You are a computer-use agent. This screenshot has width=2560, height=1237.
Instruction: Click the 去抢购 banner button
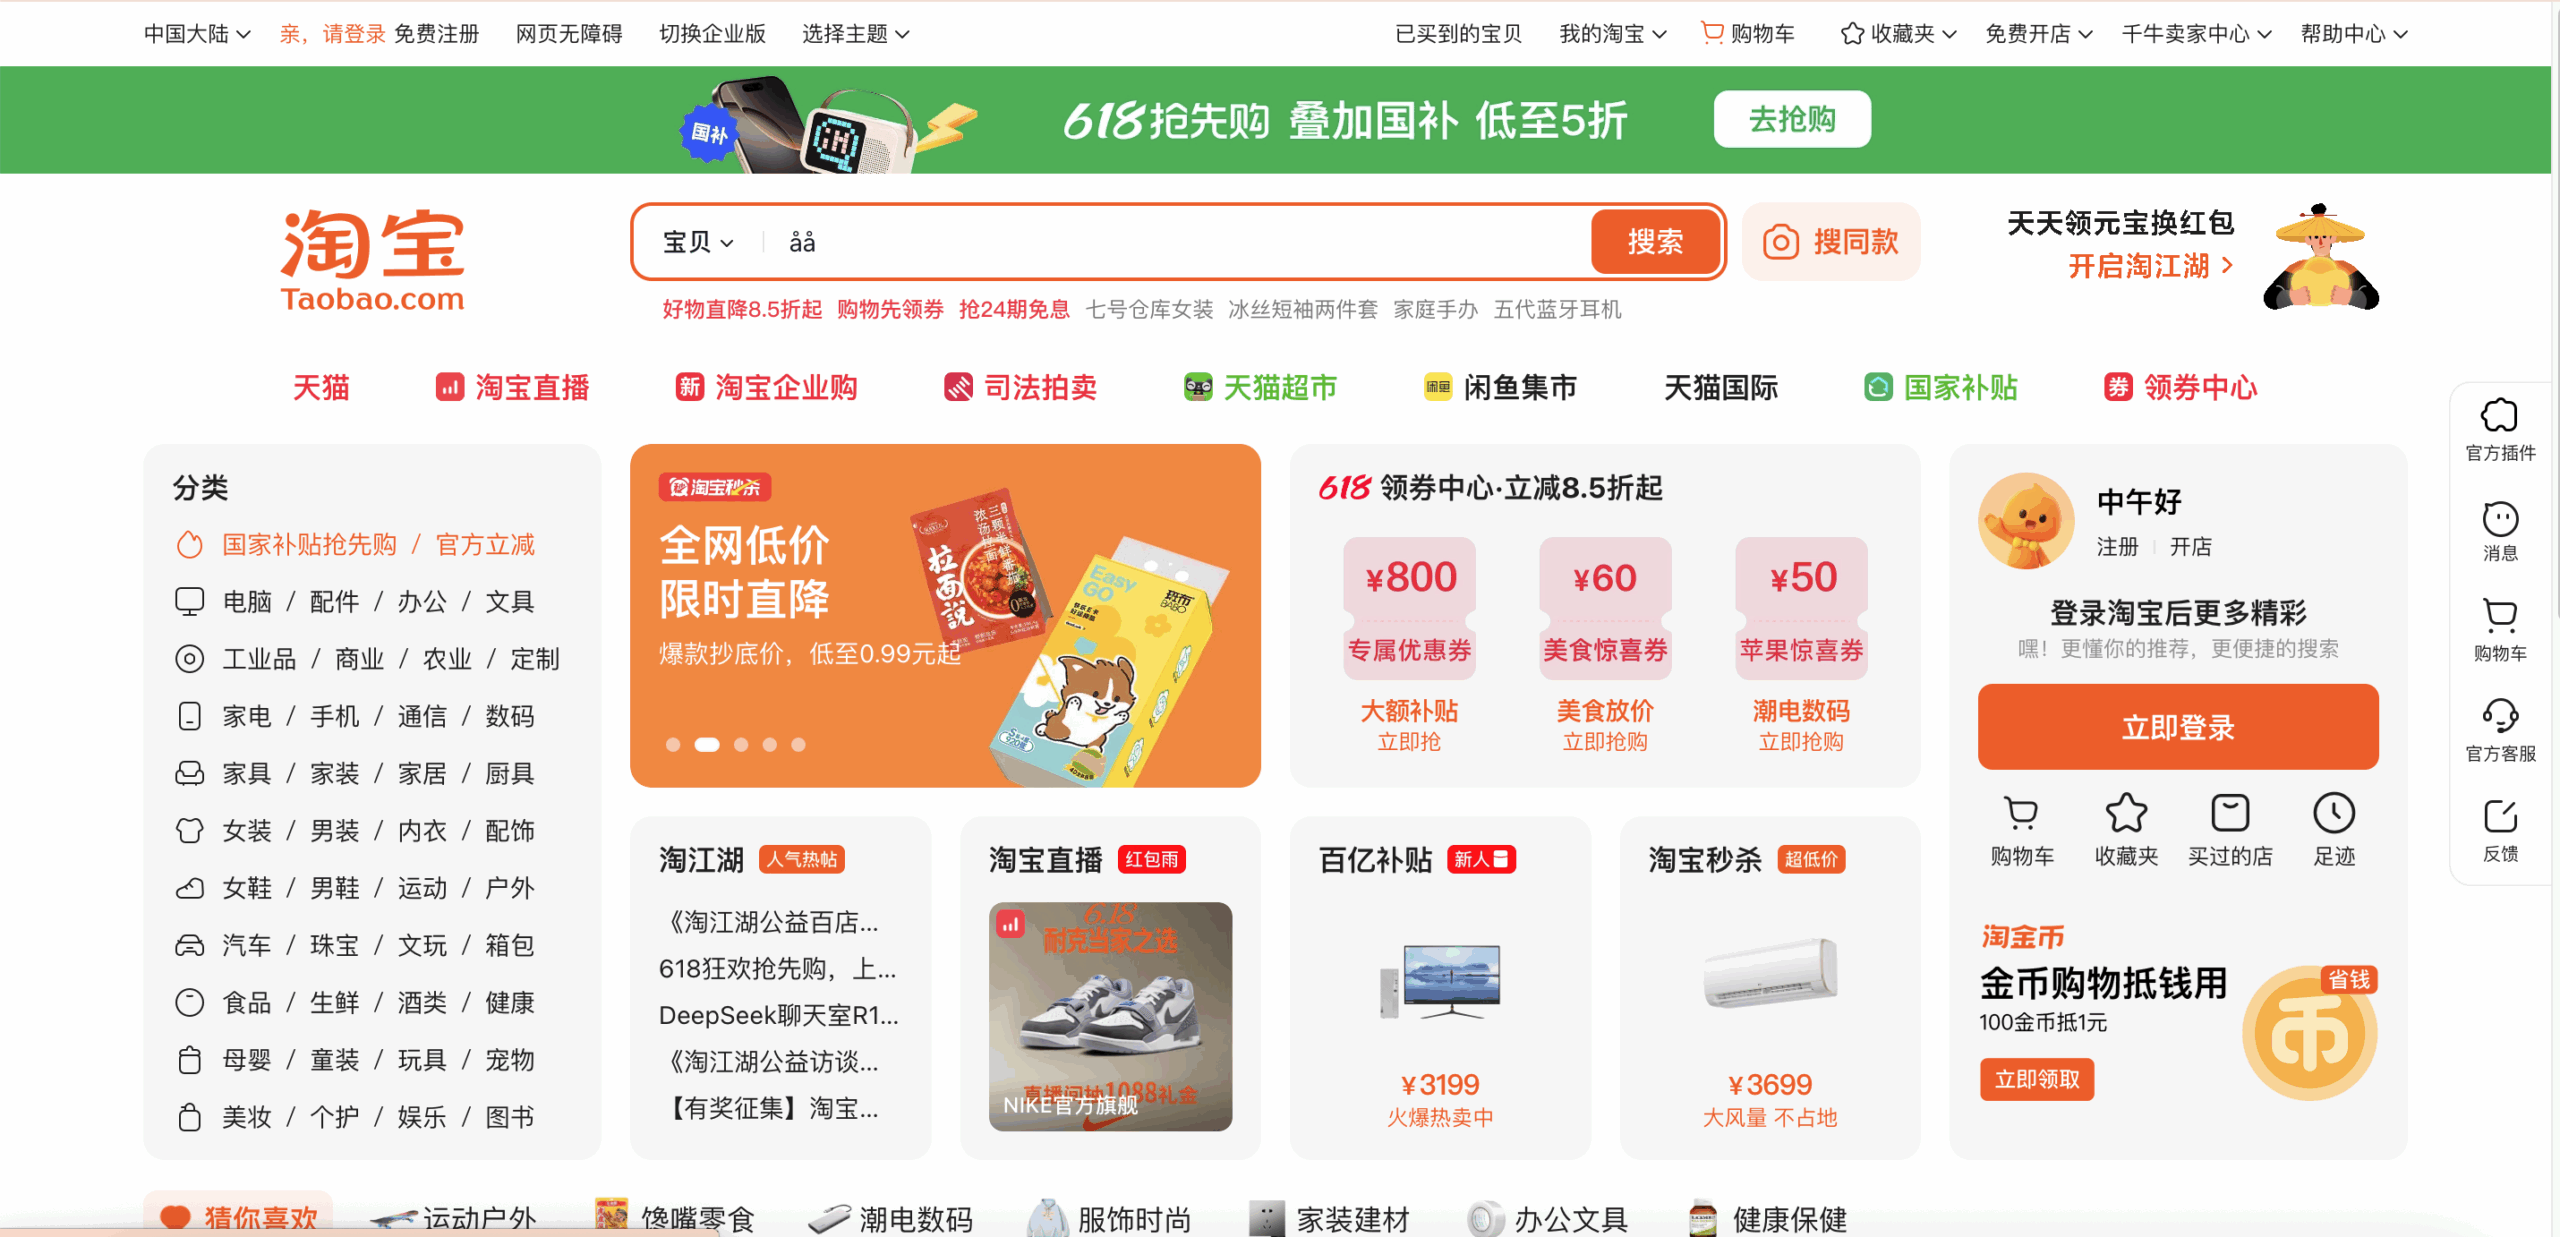click(x=1792, y=119)
